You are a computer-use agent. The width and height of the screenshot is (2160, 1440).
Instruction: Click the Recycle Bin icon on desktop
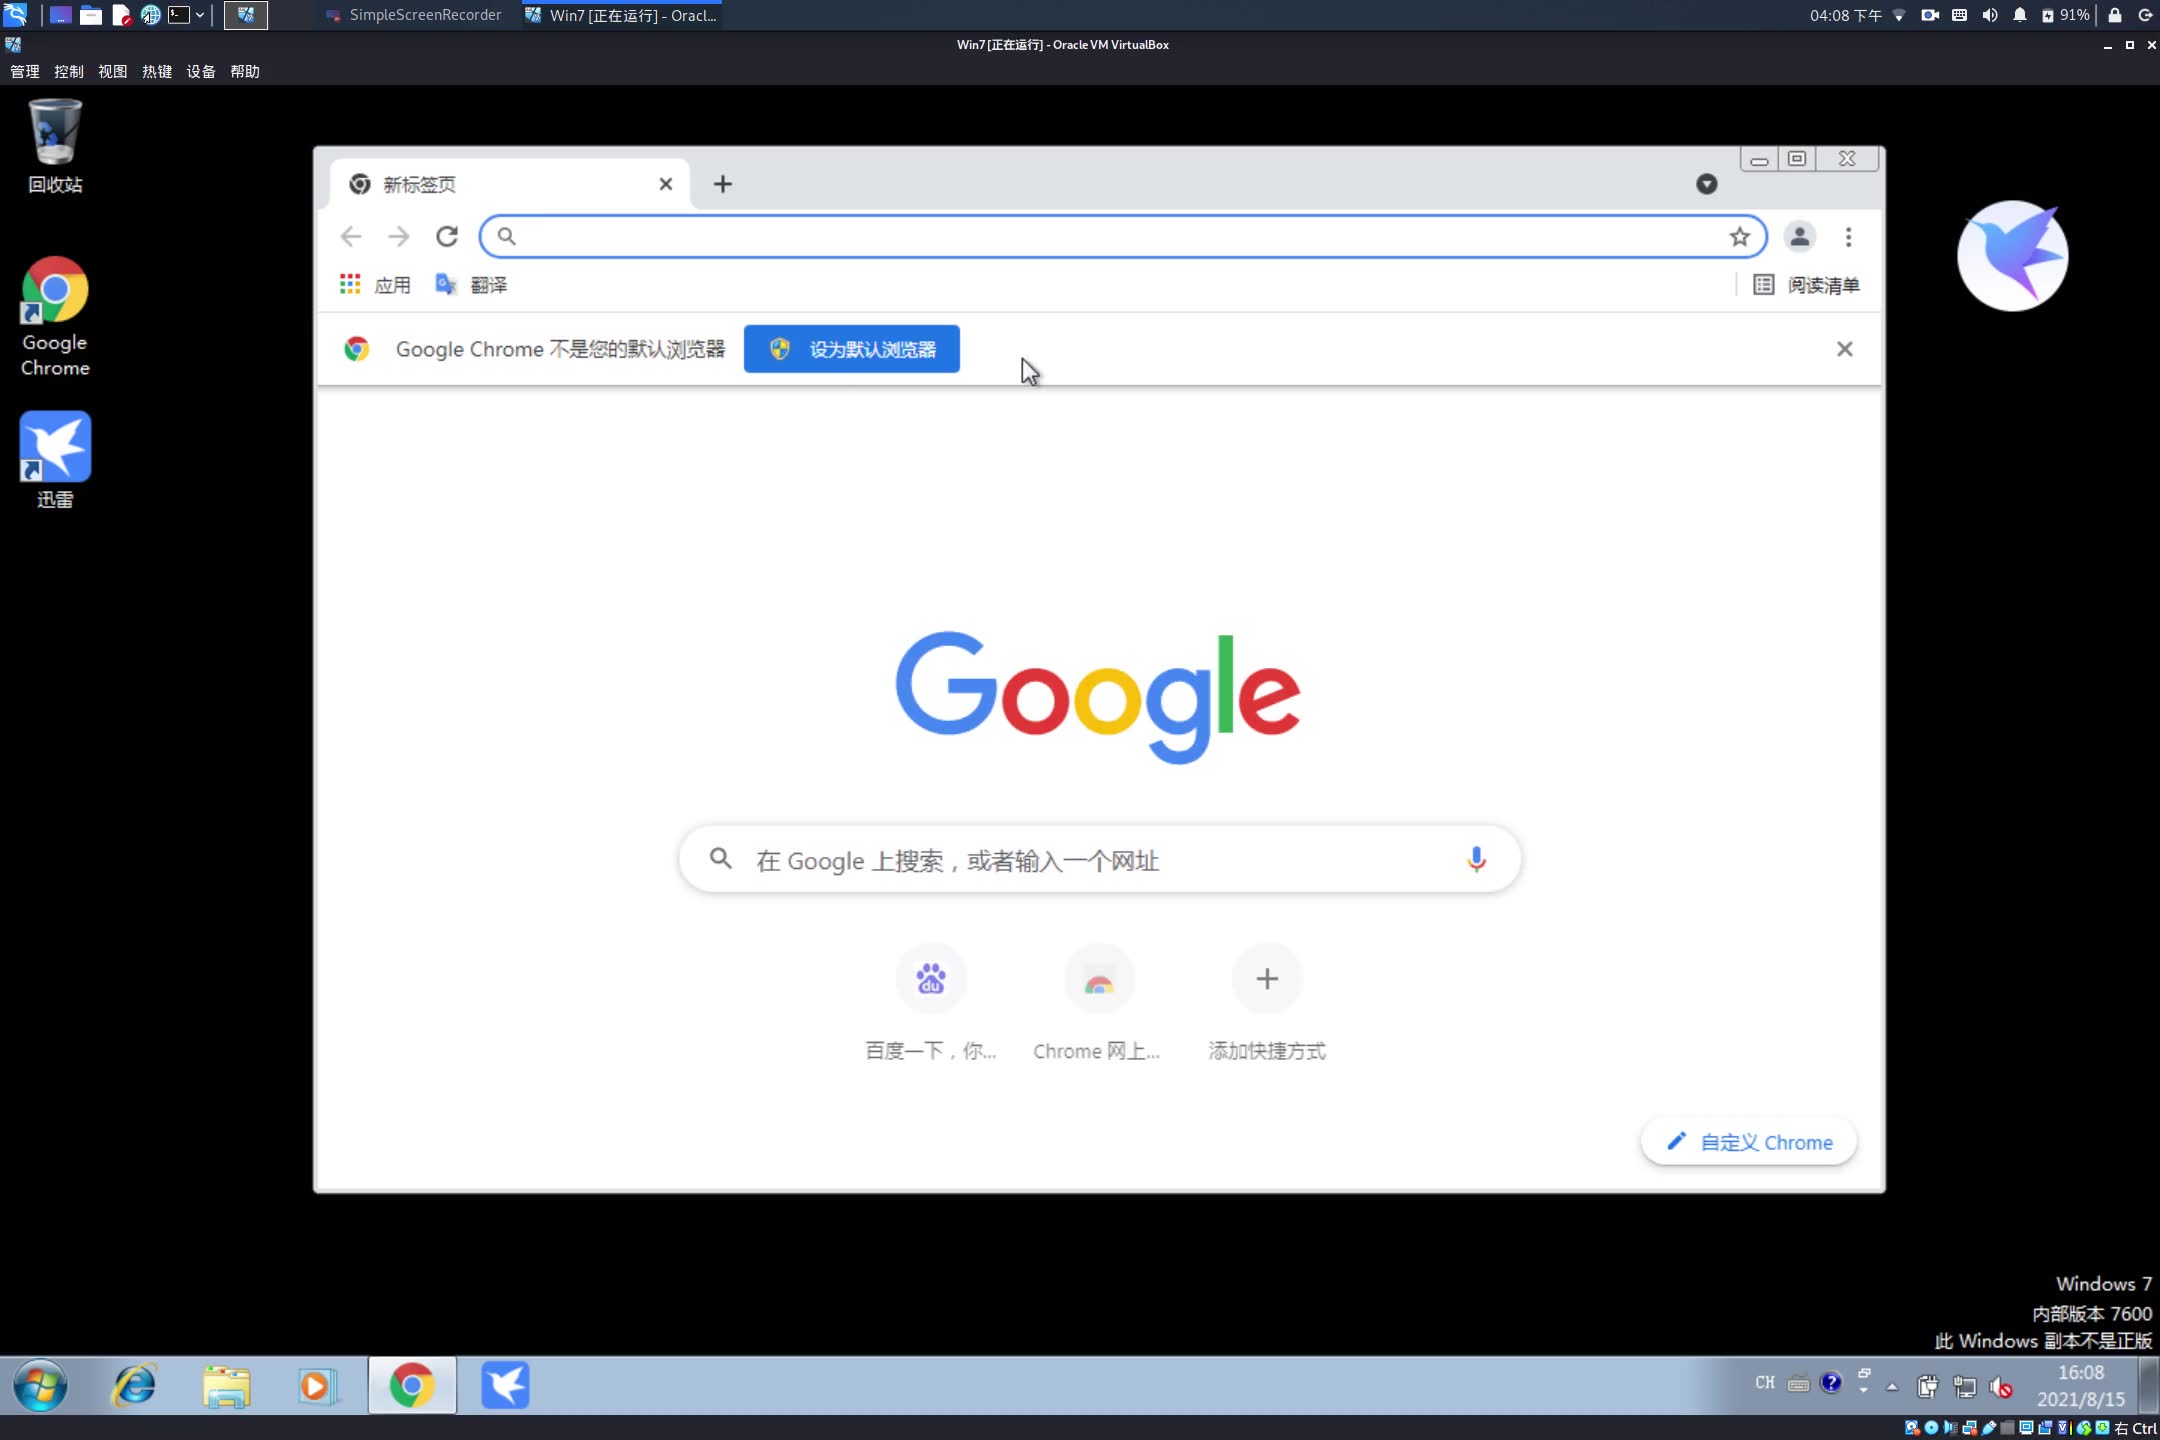[x=55, y=130]
